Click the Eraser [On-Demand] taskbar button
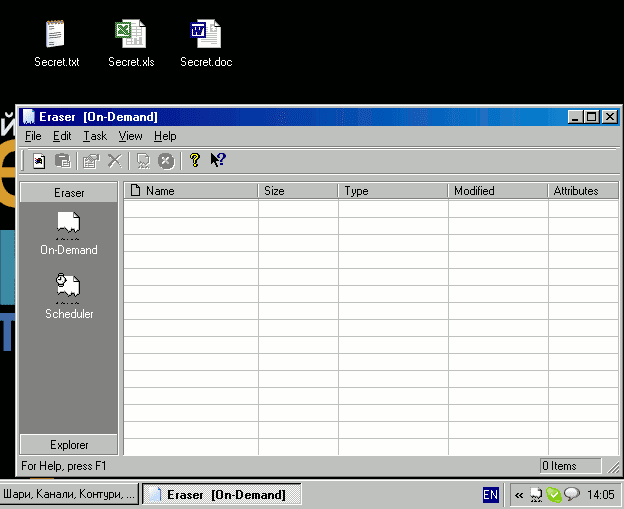This screenshot has height=509, width=624. pyautogui.click(x=222, y=494)
